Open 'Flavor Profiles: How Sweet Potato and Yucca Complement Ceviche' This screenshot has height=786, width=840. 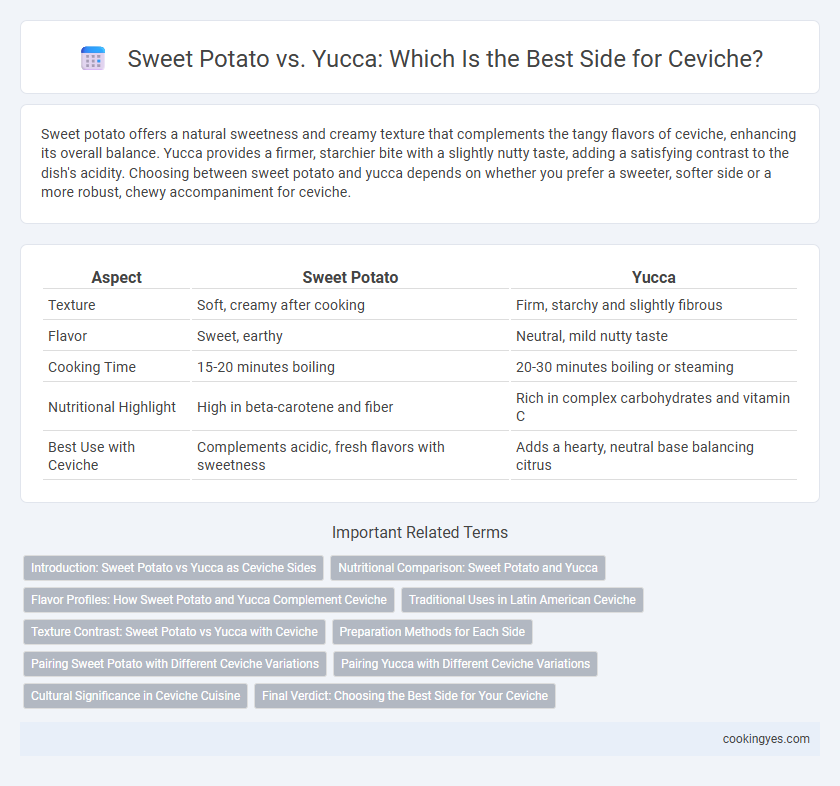tap(209, 600)
